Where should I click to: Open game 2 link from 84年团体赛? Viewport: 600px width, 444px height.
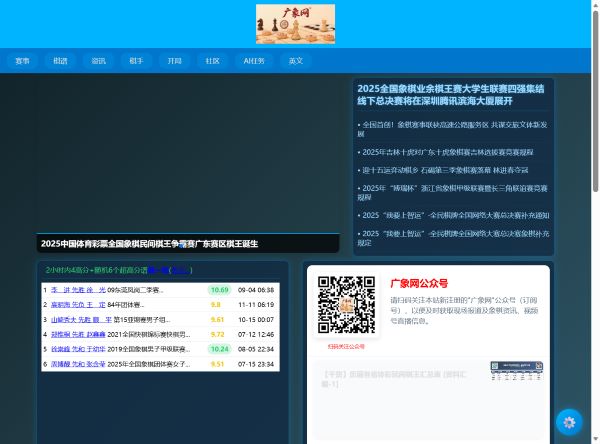click(x=78, y=305)
